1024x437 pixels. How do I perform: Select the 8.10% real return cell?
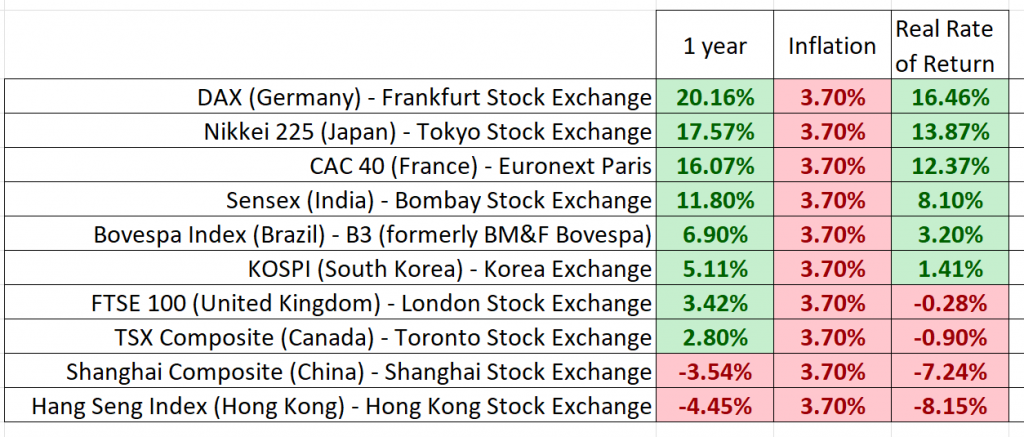pos(944,200)
